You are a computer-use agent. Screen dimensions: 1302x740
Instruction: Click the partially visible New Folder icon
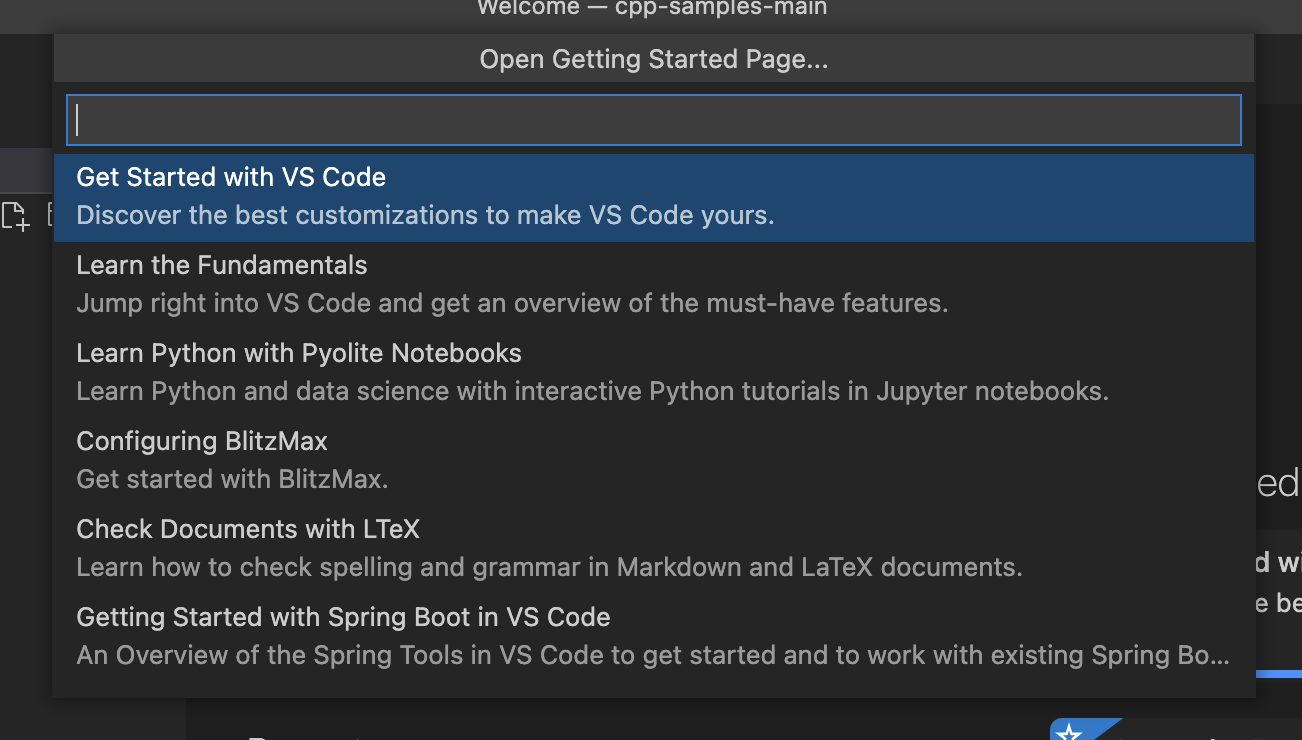click(x=52, y=215)
